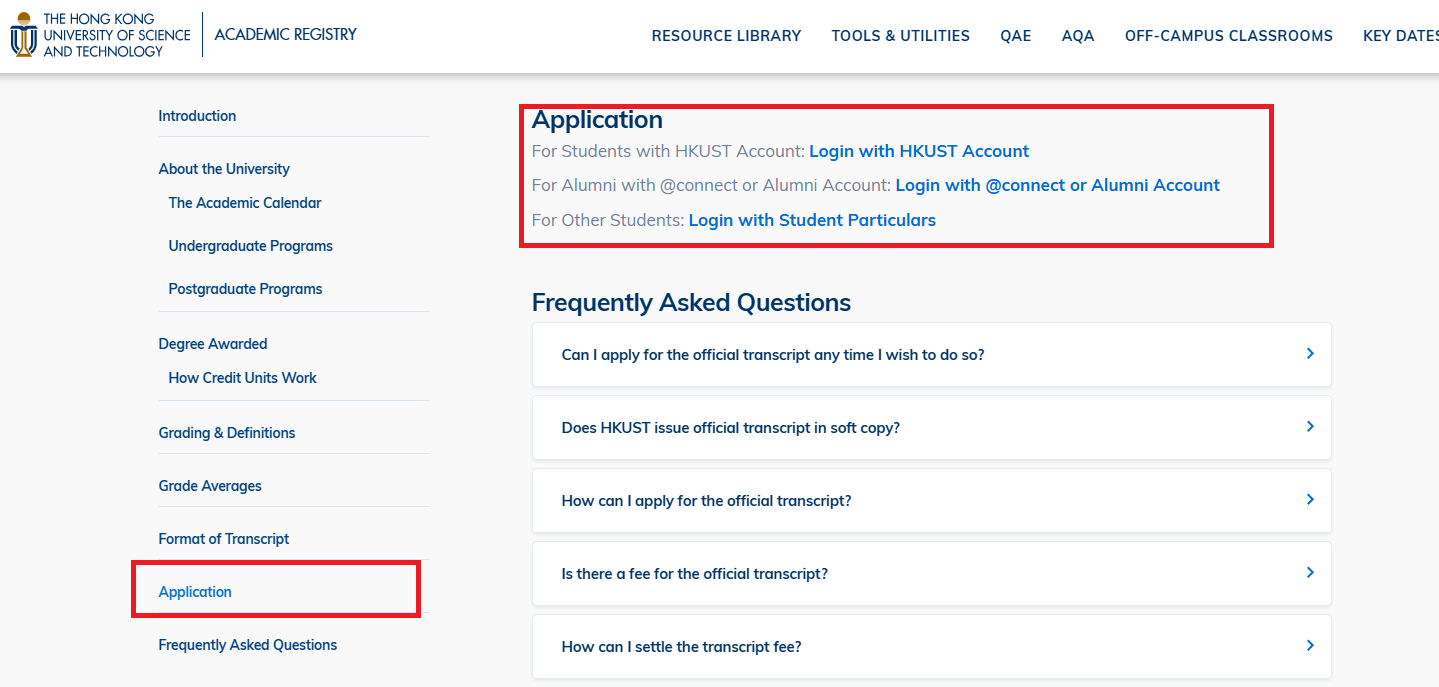Open the Academic Registry home link

pyautogui.click(x=285, y=34)
